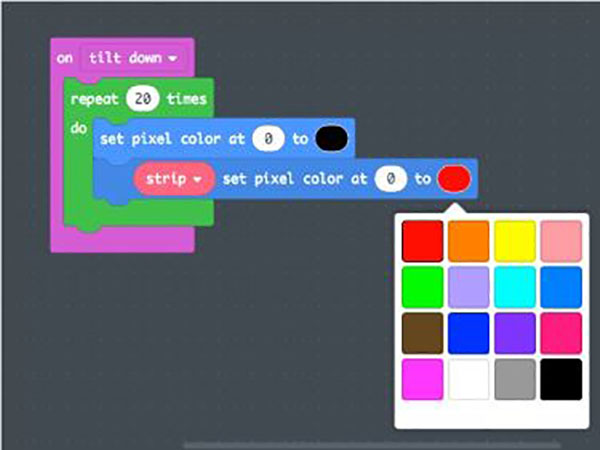The width and height of the screenshot is (600, 450).
Task: Pick the lavender palette swatch
Action: pyautogui.click(x=468, y=287)
